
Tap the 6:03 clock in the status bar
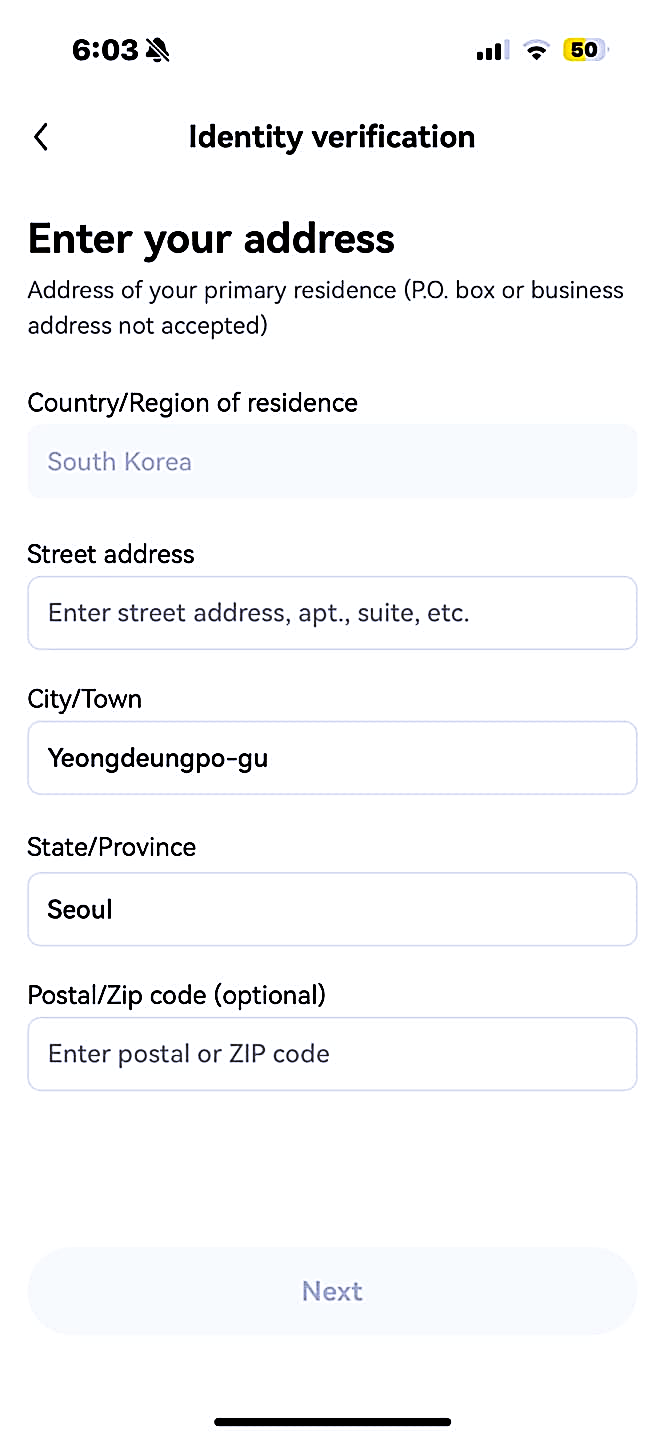105,50
